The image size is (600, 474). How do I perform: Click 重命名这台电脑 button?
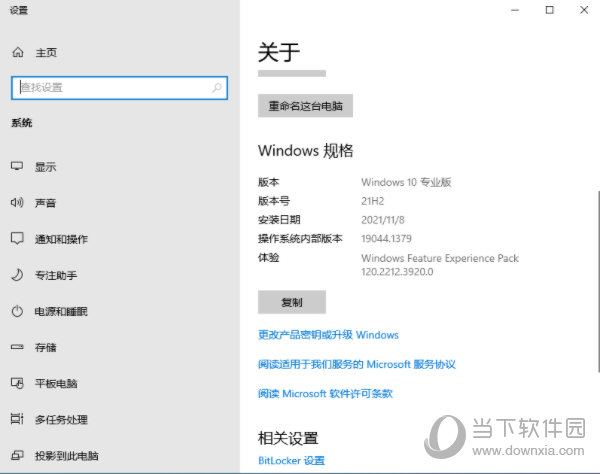305,106
